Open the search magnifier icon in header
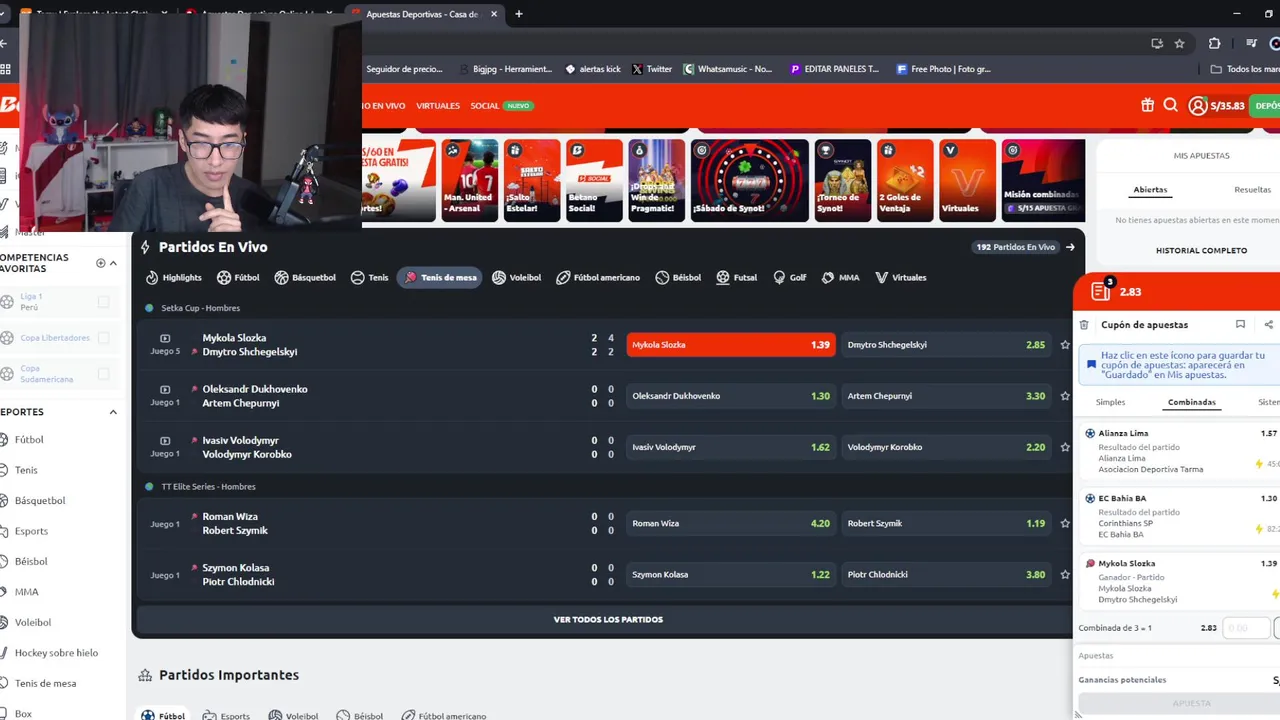This screenshot has height=720, width=1280. coord(1170,105)
